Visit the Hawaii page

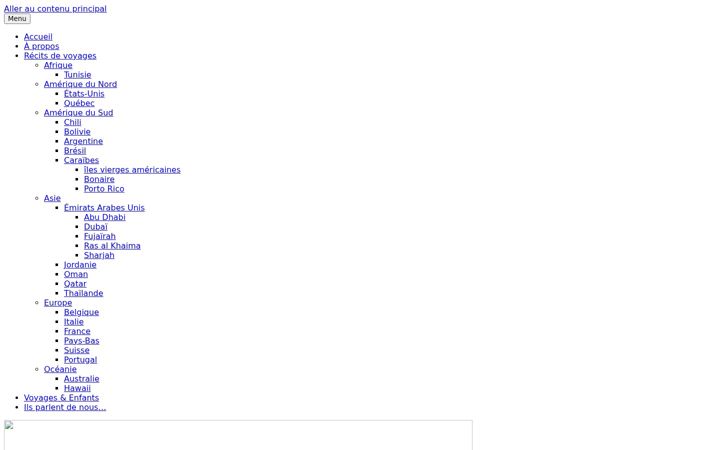click(77, 388)
